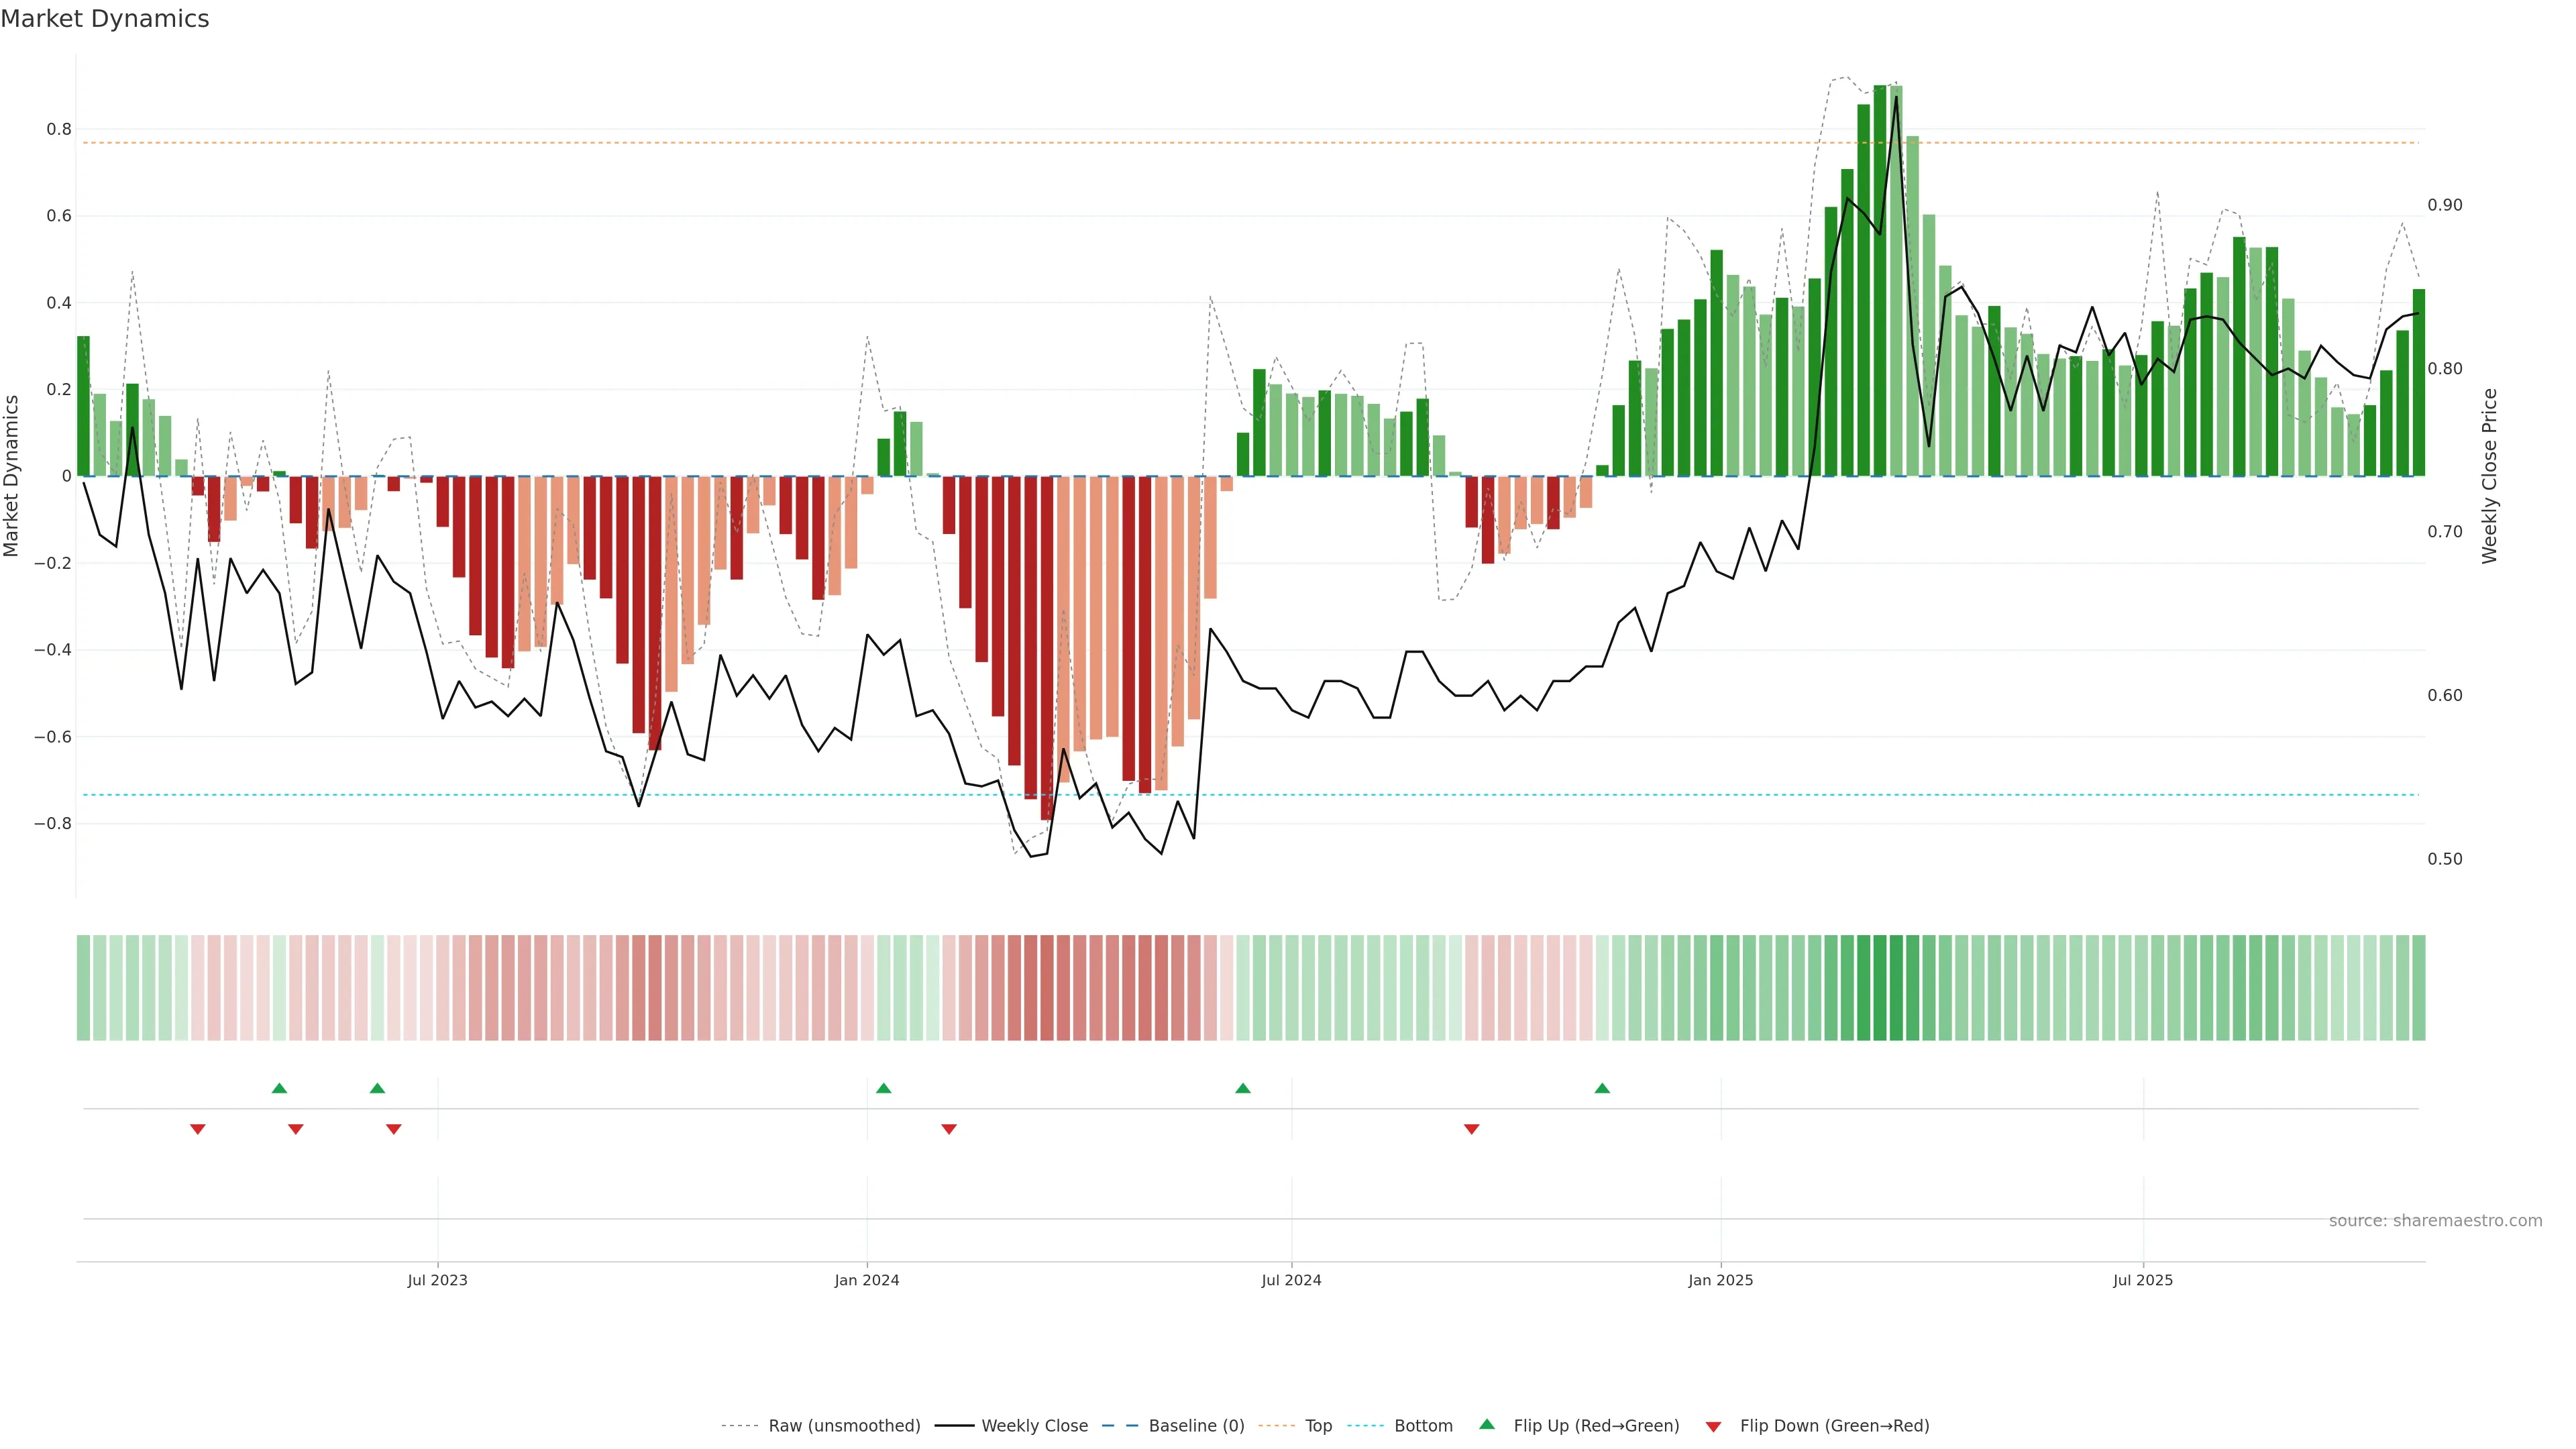Click the Weekly Close Price axis title
This screenshot has width=2576, height=1449.
(2490, 476)
